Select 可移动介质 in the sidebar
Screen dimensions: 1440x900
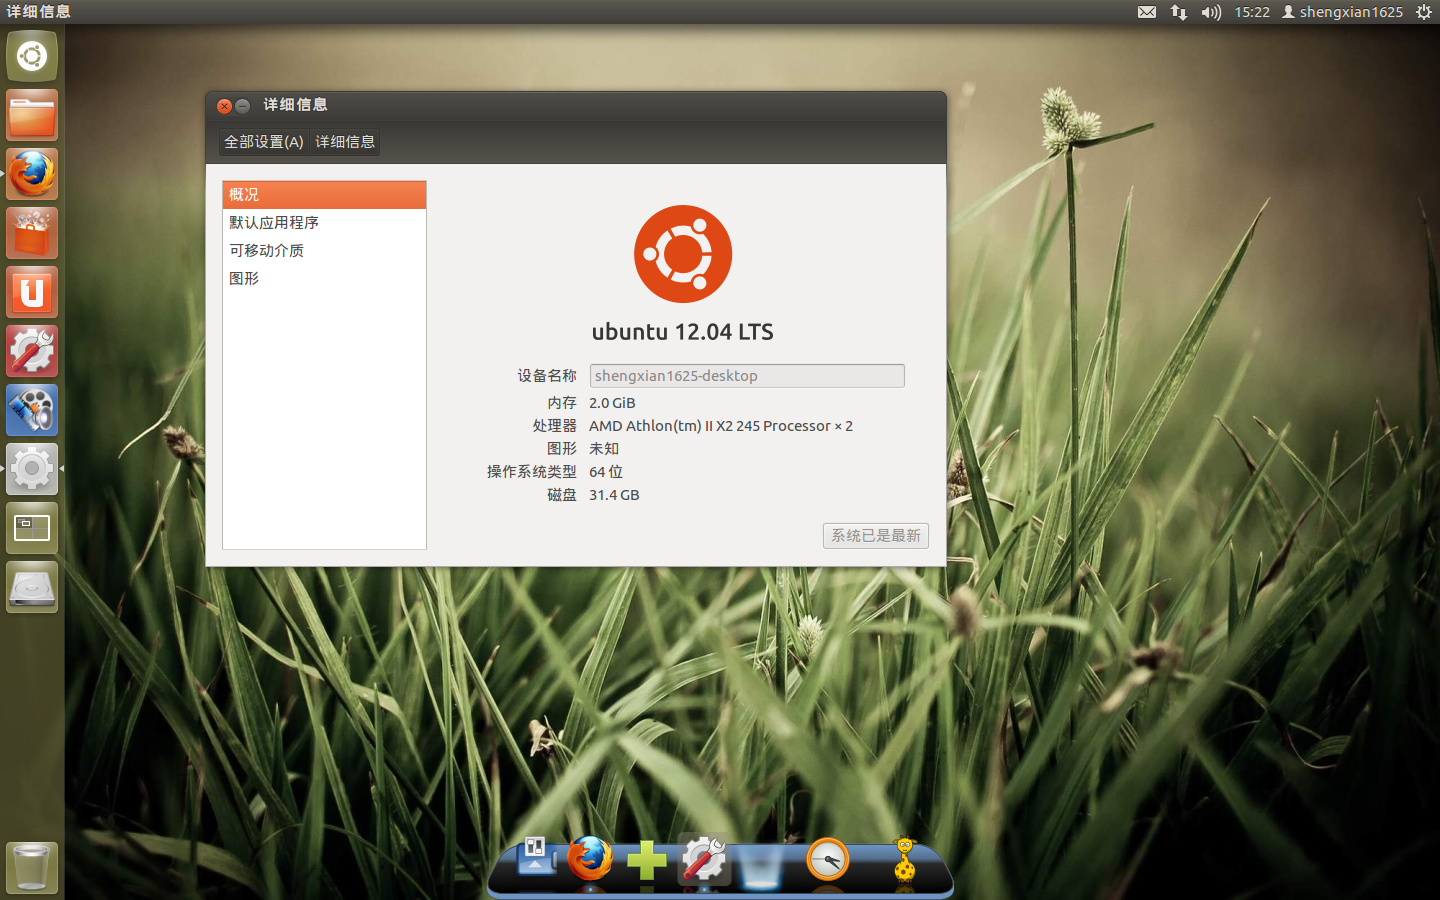click(x=324, y=251)
